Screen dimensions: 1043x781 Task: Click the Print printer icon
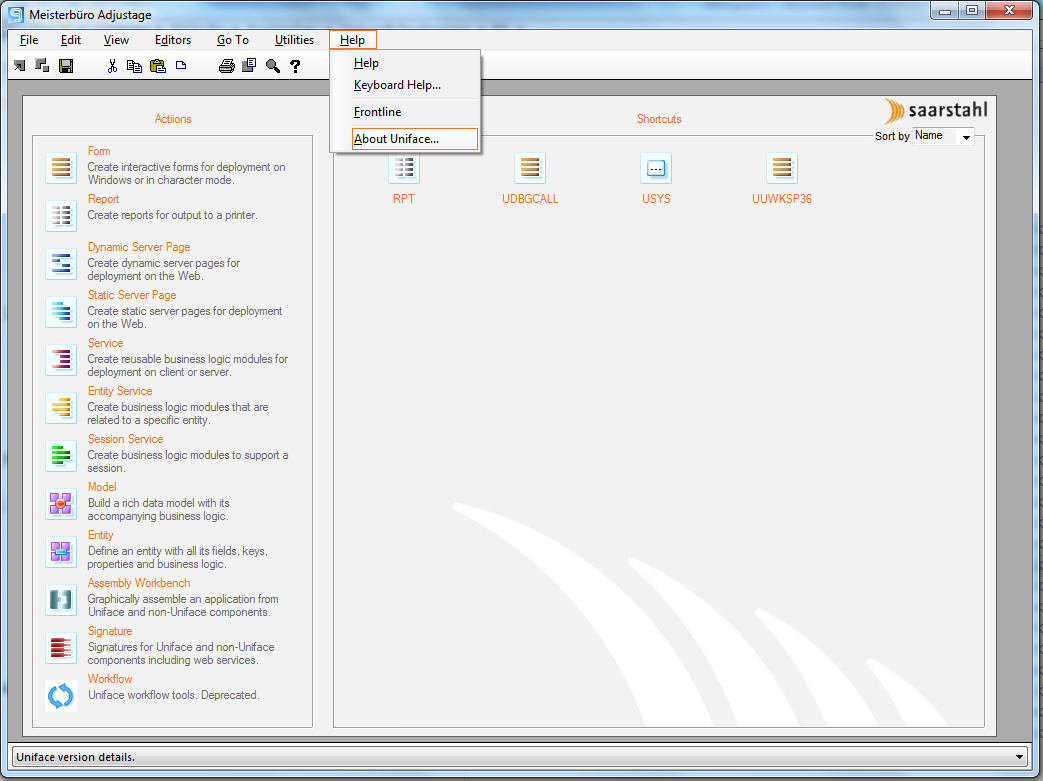227,65
